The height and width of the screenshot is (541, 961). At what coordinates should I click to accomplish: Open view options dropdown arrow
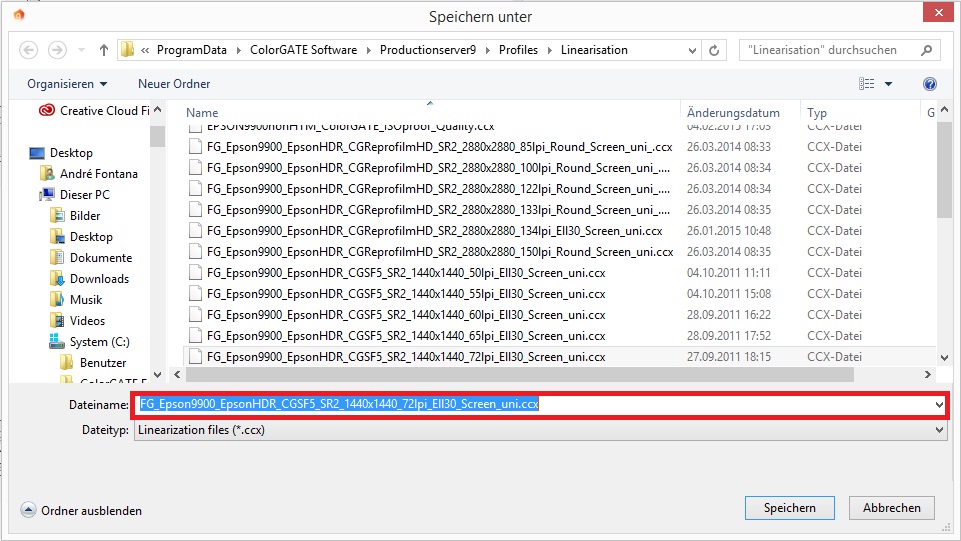[888, 84]
